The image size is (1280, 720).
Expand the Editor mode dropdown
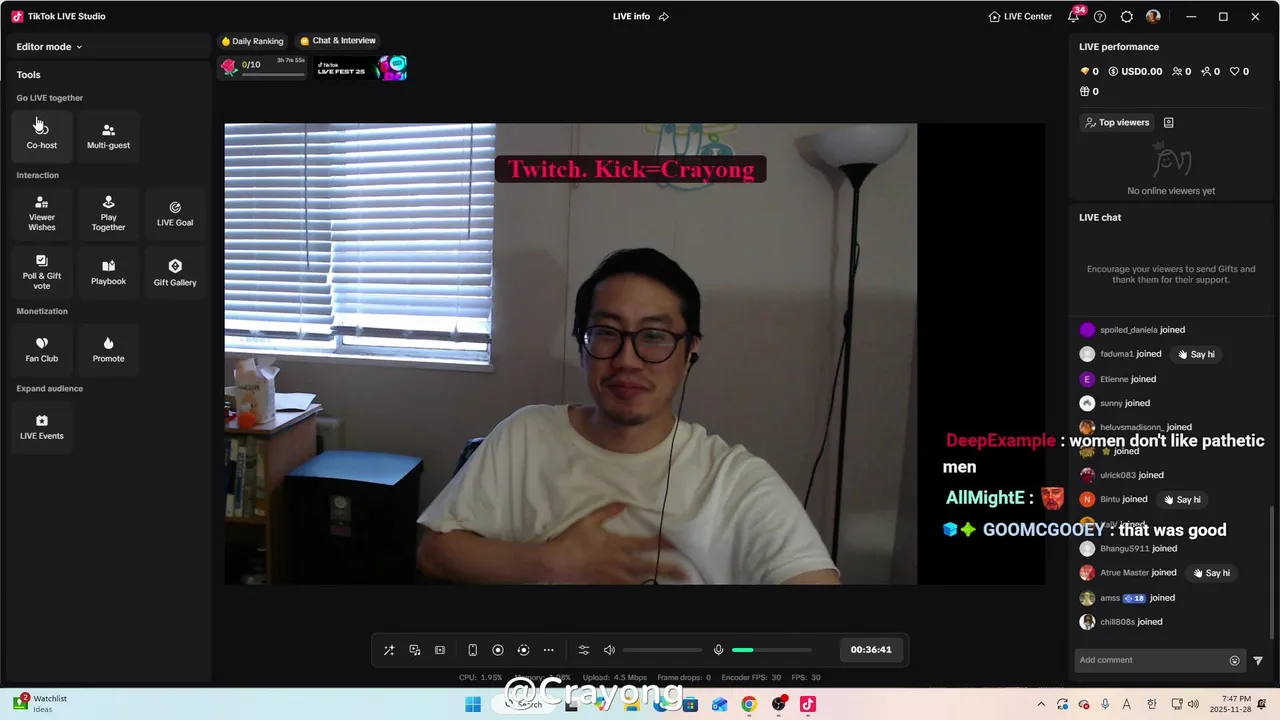coord(49,47)
